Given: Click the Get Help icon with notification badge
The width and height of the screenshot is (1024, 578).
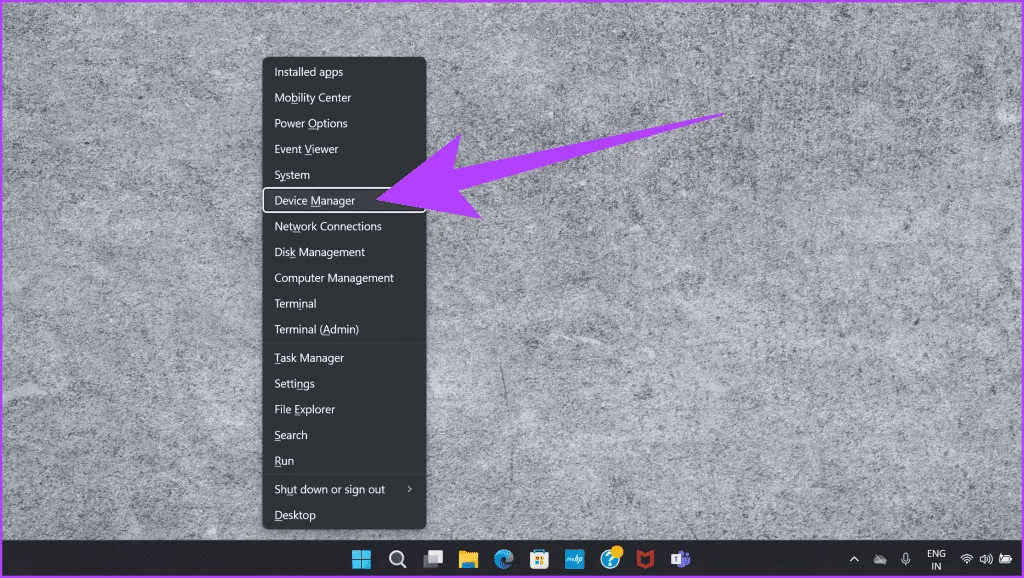Looking at the screenshot, I should click(x=611, y=559).
